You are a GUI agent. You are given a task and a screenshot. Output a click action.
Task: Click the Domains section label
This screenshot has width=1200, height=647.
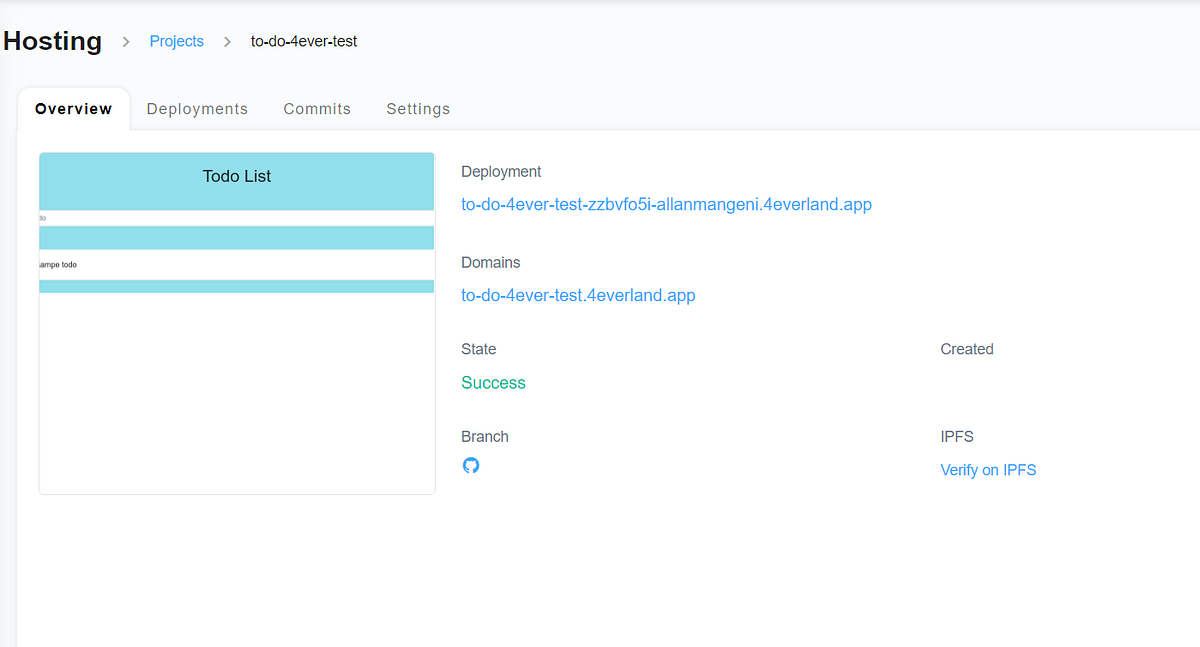[491, 262]
